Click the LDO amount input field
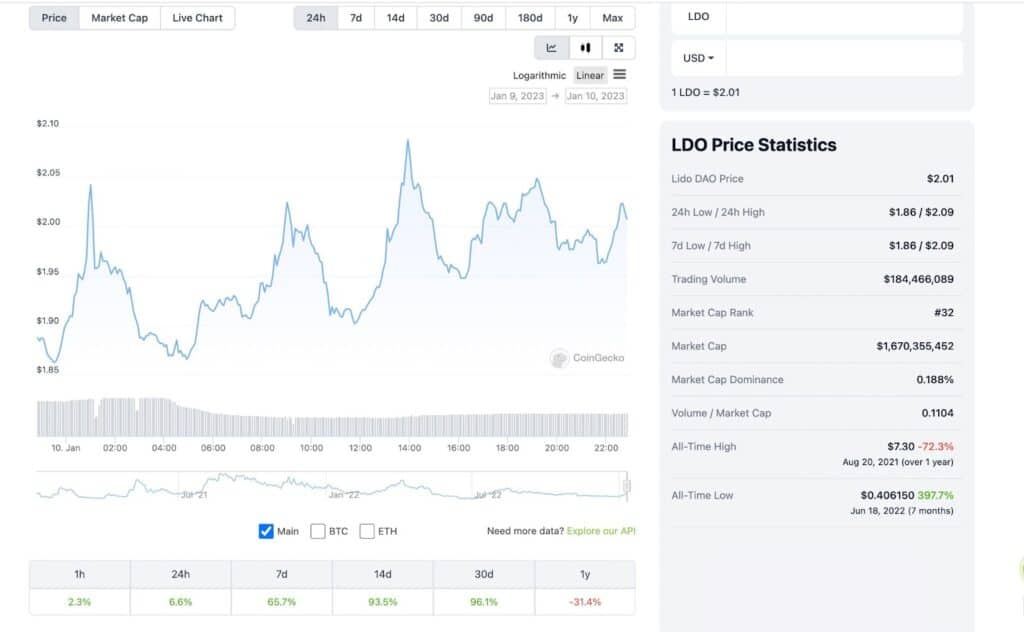Viewport: 1024px width, 632px height. [844, 17]
